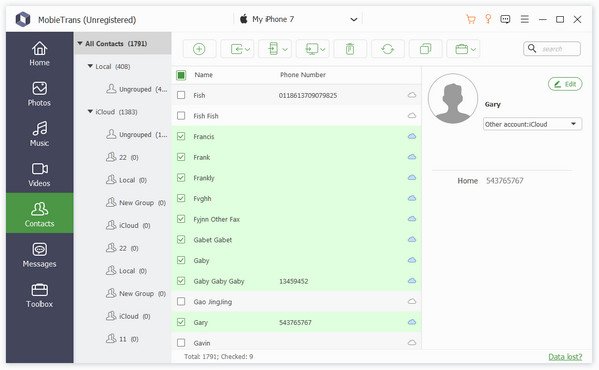The width and height of the screenshot is (599, 370).
Task: Click phone number 0118613709079825
Action: [x=308, y=95]
